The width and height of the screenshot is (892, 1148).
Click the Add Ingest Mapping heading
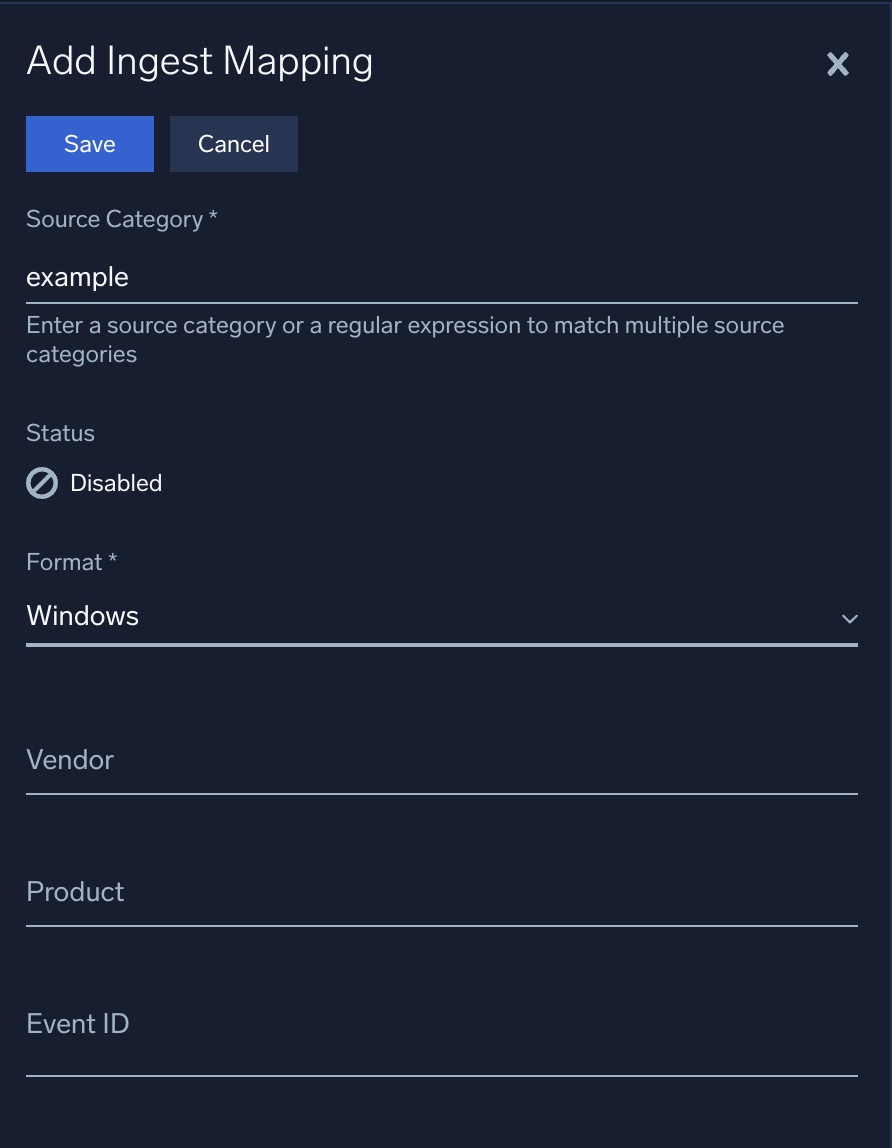(200, 62)
